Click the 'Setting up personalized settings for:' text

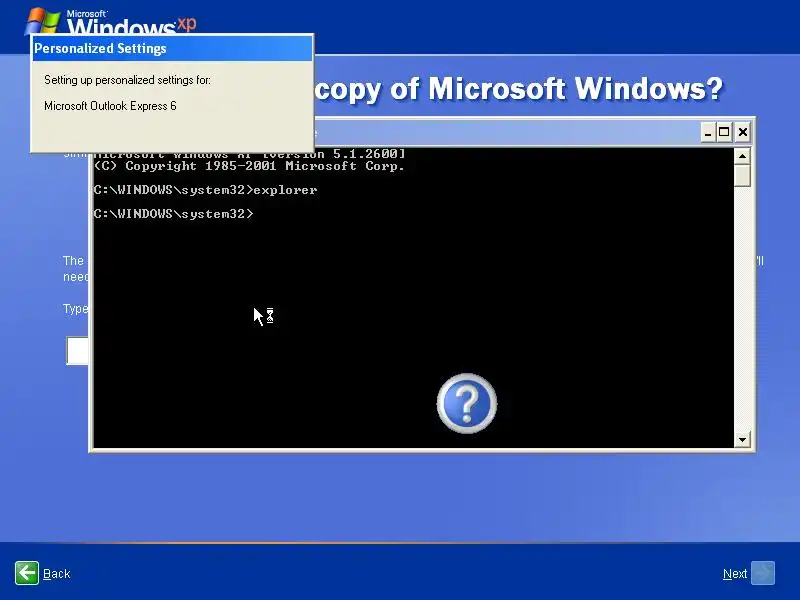point(127,80)
